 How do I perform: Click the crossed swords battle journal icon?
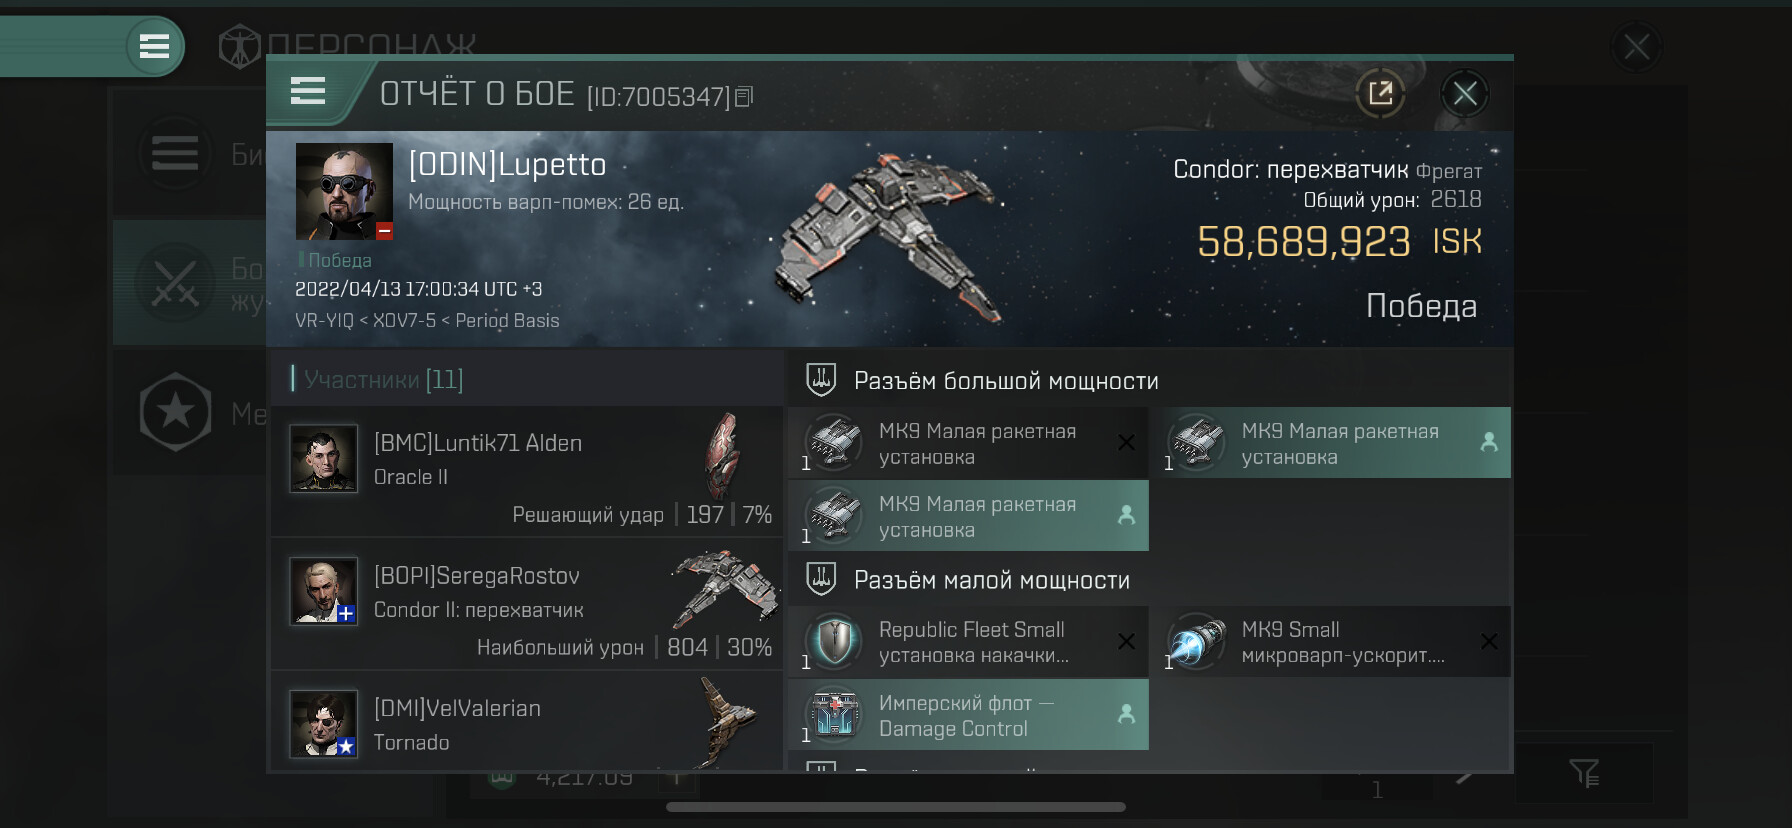pos(175,283)
